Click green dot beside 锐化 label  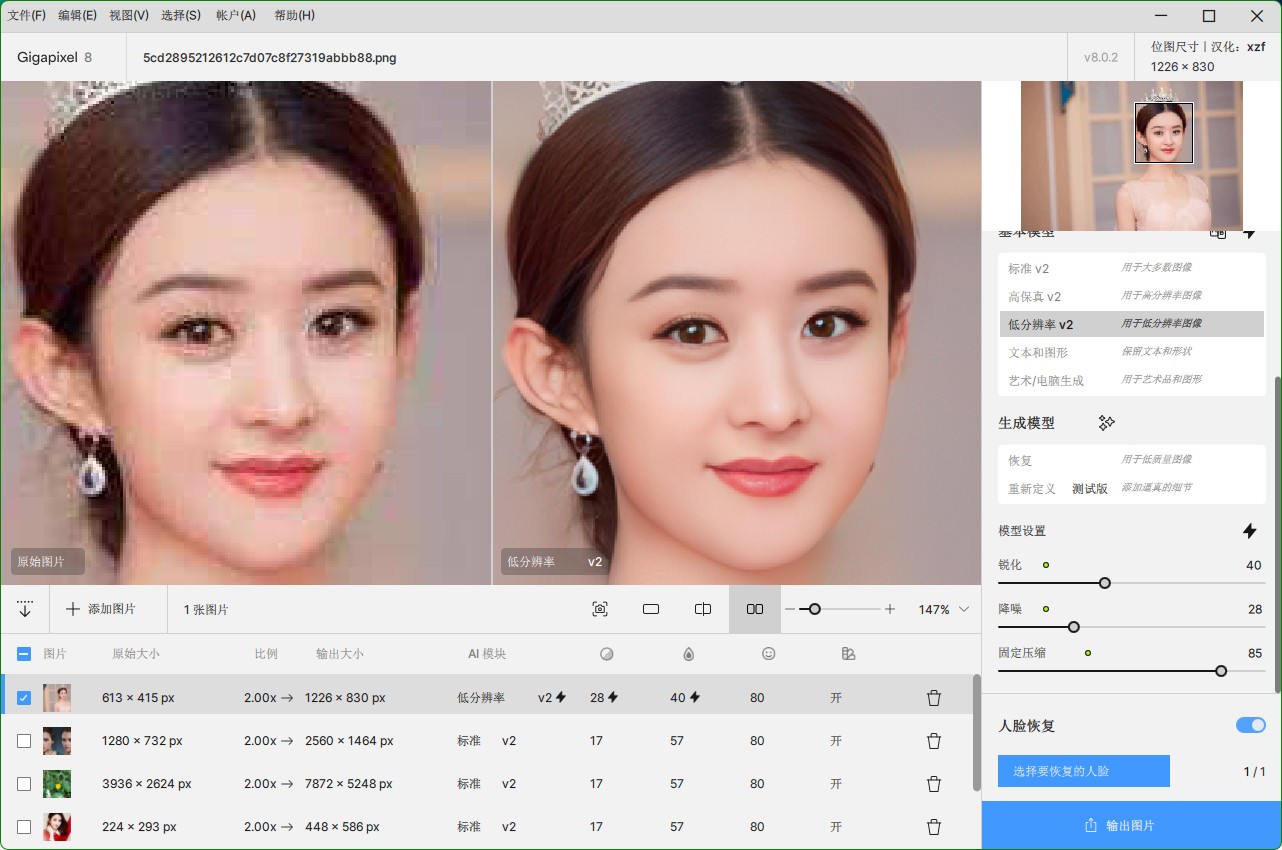tap(1046, 565)
